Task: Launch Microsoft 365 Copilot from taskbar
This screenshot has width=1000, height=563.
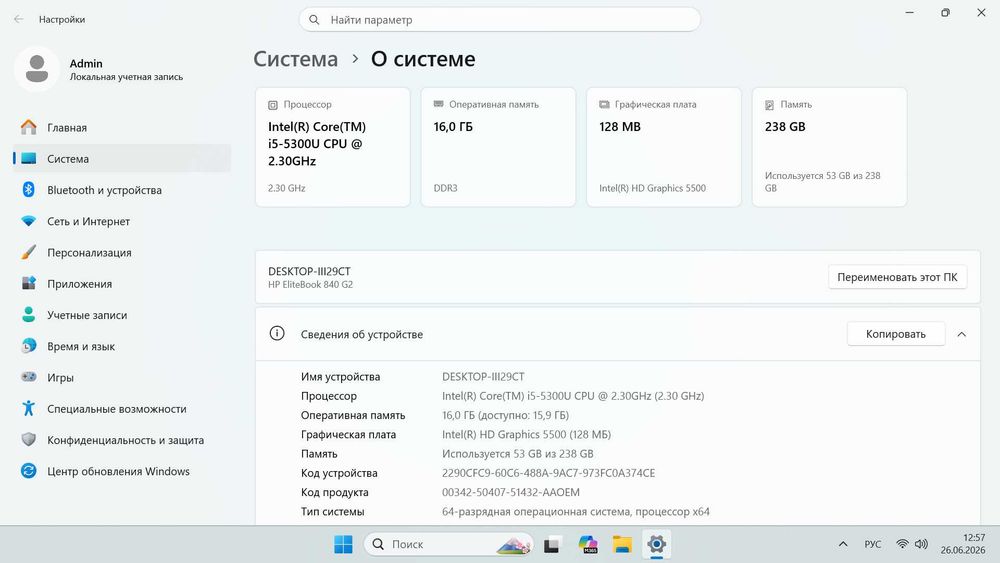Action: point(588,544)
